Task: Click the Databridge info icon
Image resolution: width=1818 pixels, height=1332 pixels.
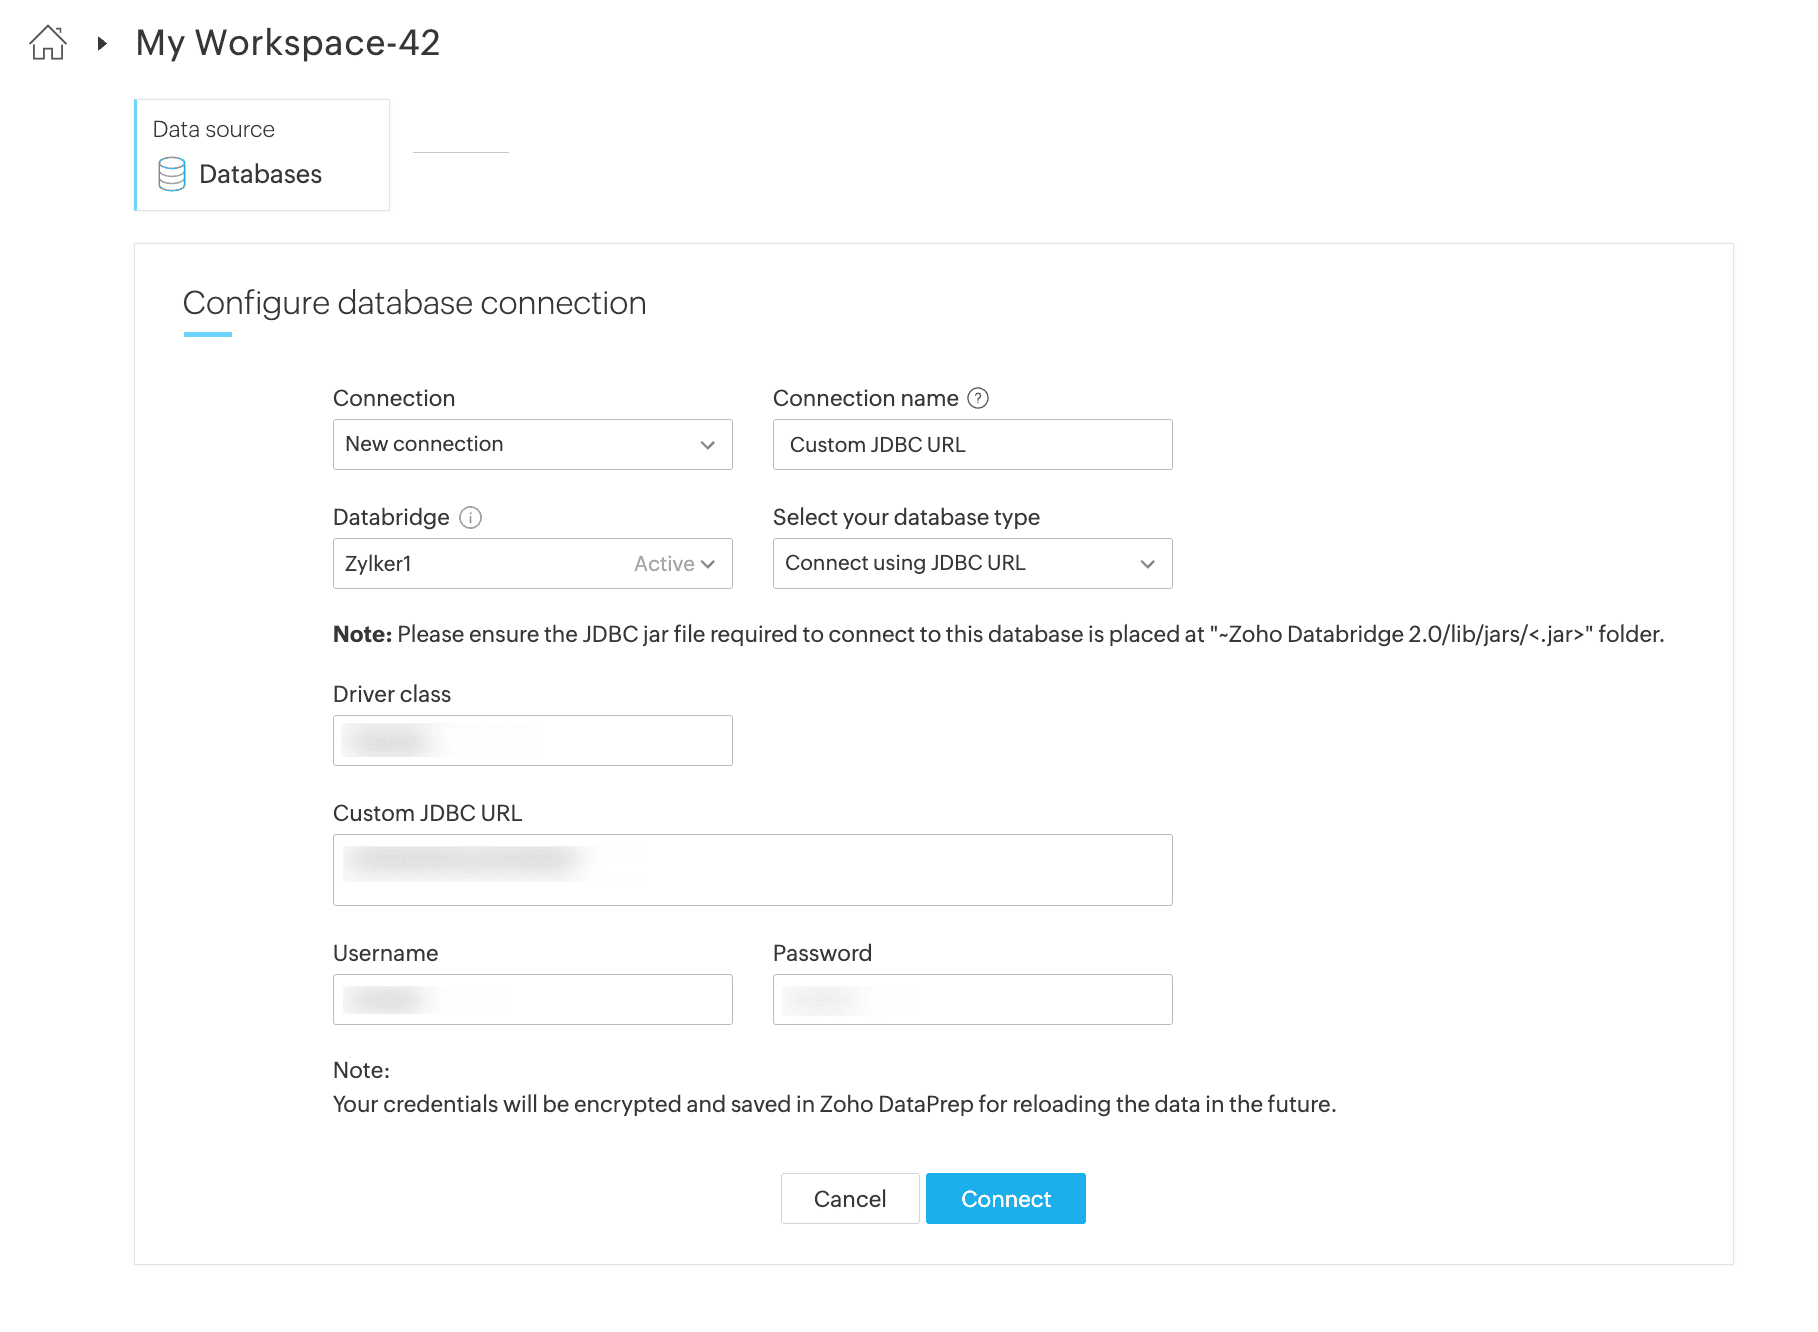Action: [470, 517]
